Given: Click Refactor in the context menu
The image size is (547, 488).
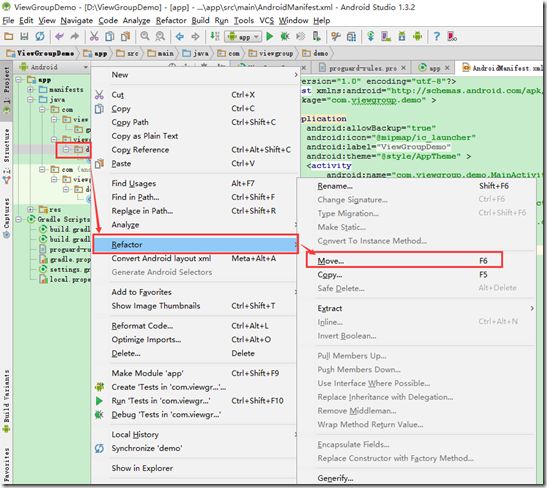Looking at the screenshot, I should pyautogui.click(x=195, y=245).
